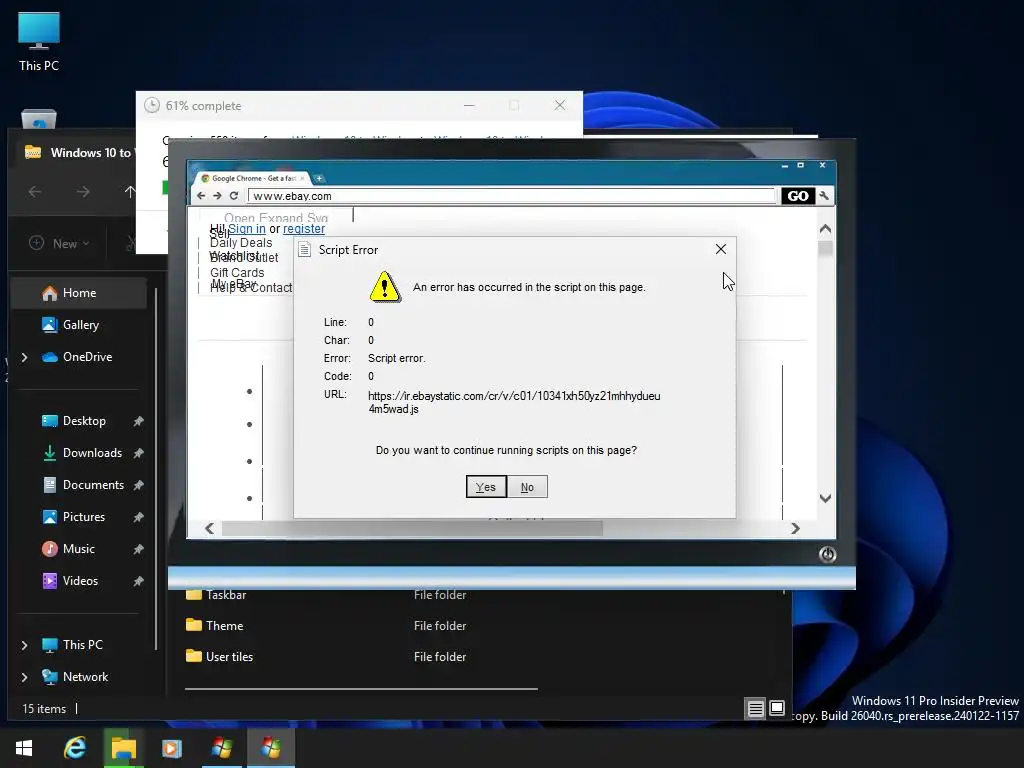Open This PC desktop icon
Image resolution: width=1024 pixels, height=768 pixels.
click(x=39, y=42)
